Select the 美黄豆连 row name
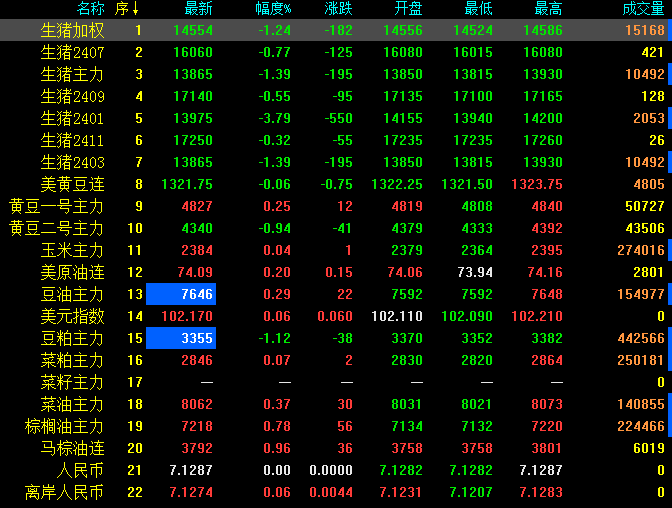Screen dimensions: 672x508 pos(72,184)
